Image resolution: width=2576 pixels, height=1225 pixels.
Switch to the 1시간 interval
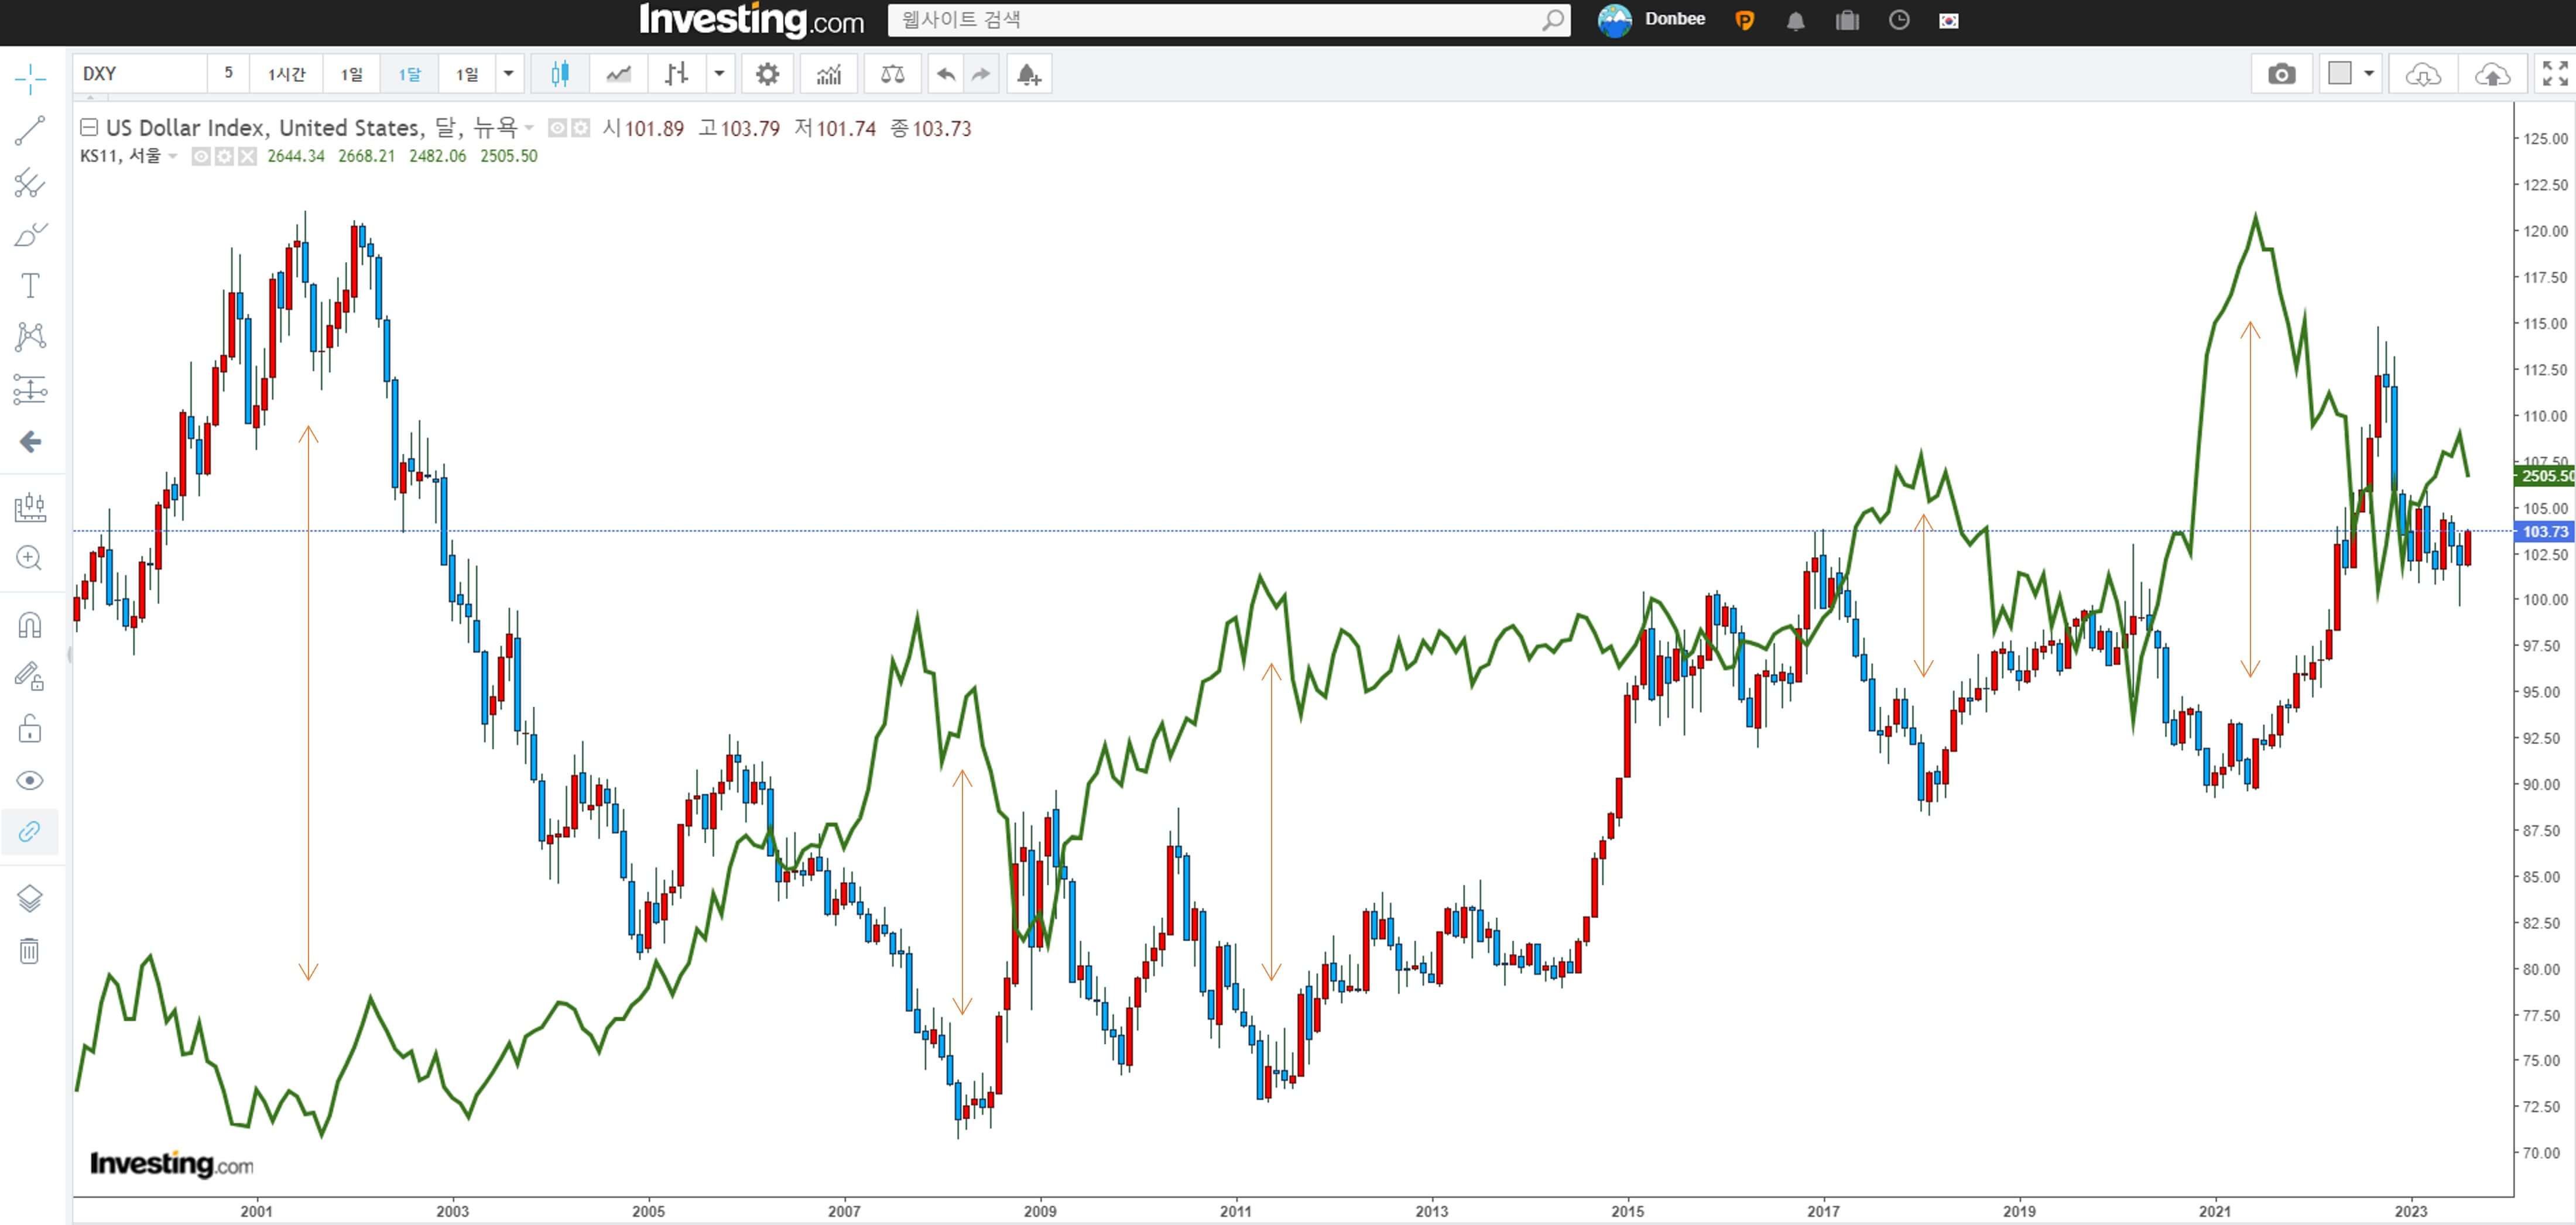tap(286, 74)
